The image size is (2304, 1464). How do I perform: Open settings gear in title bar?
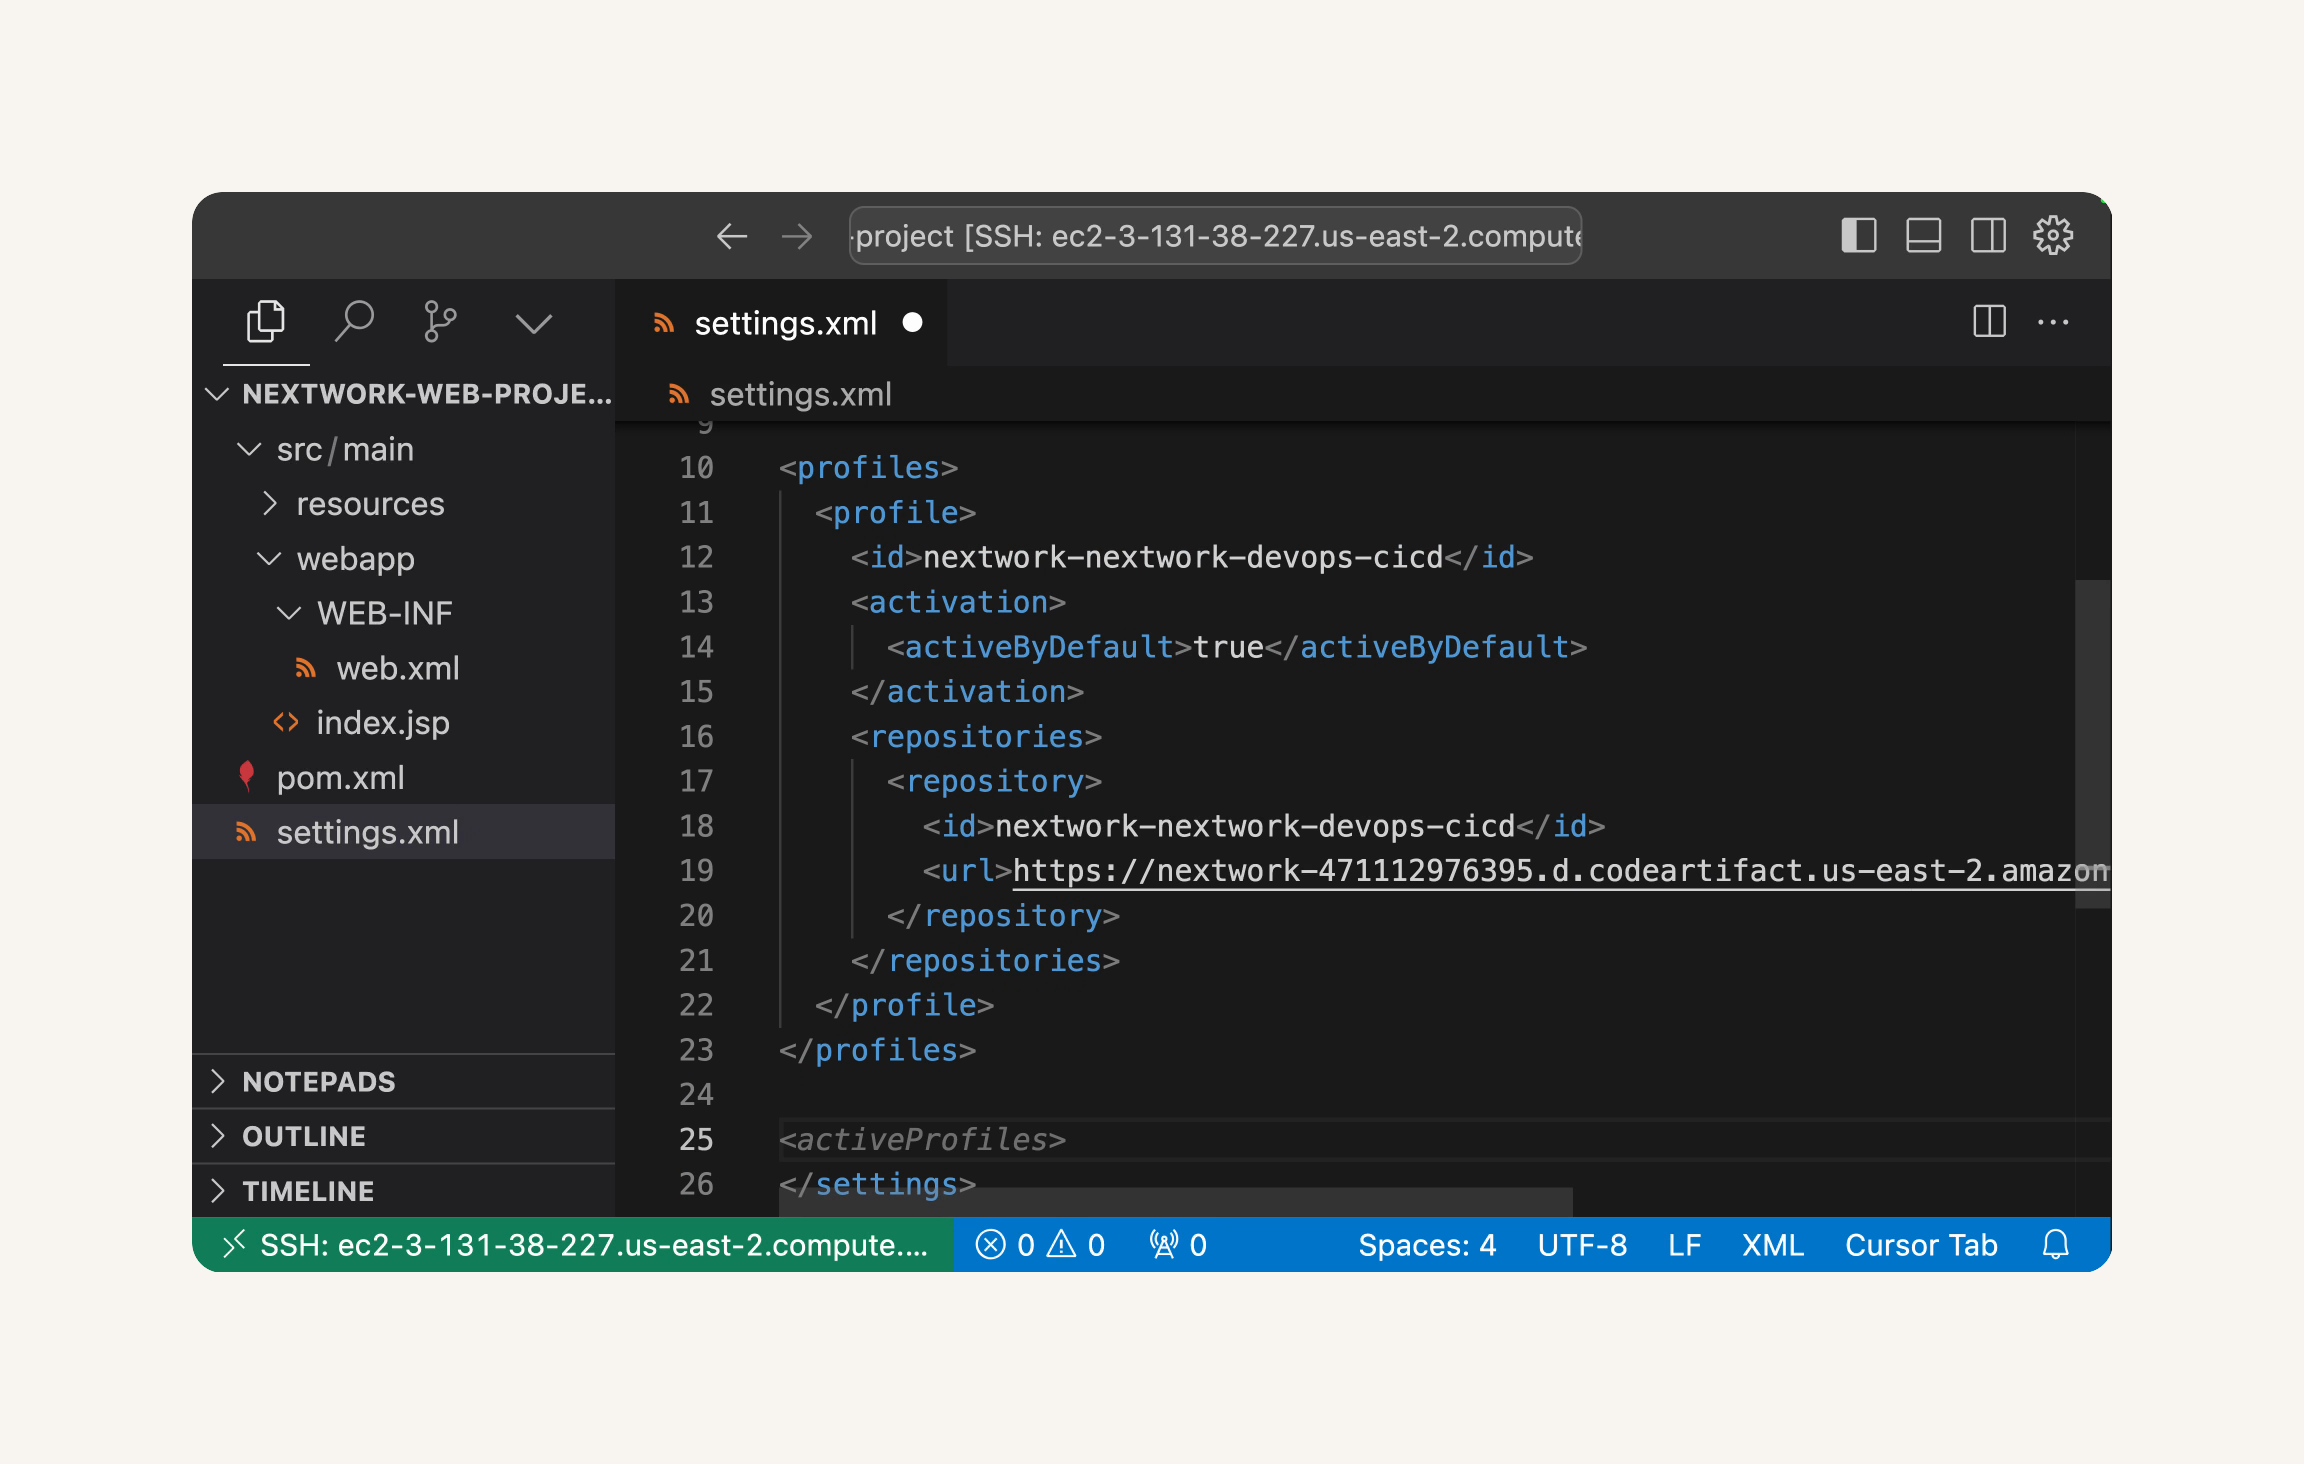[2052, 236]
